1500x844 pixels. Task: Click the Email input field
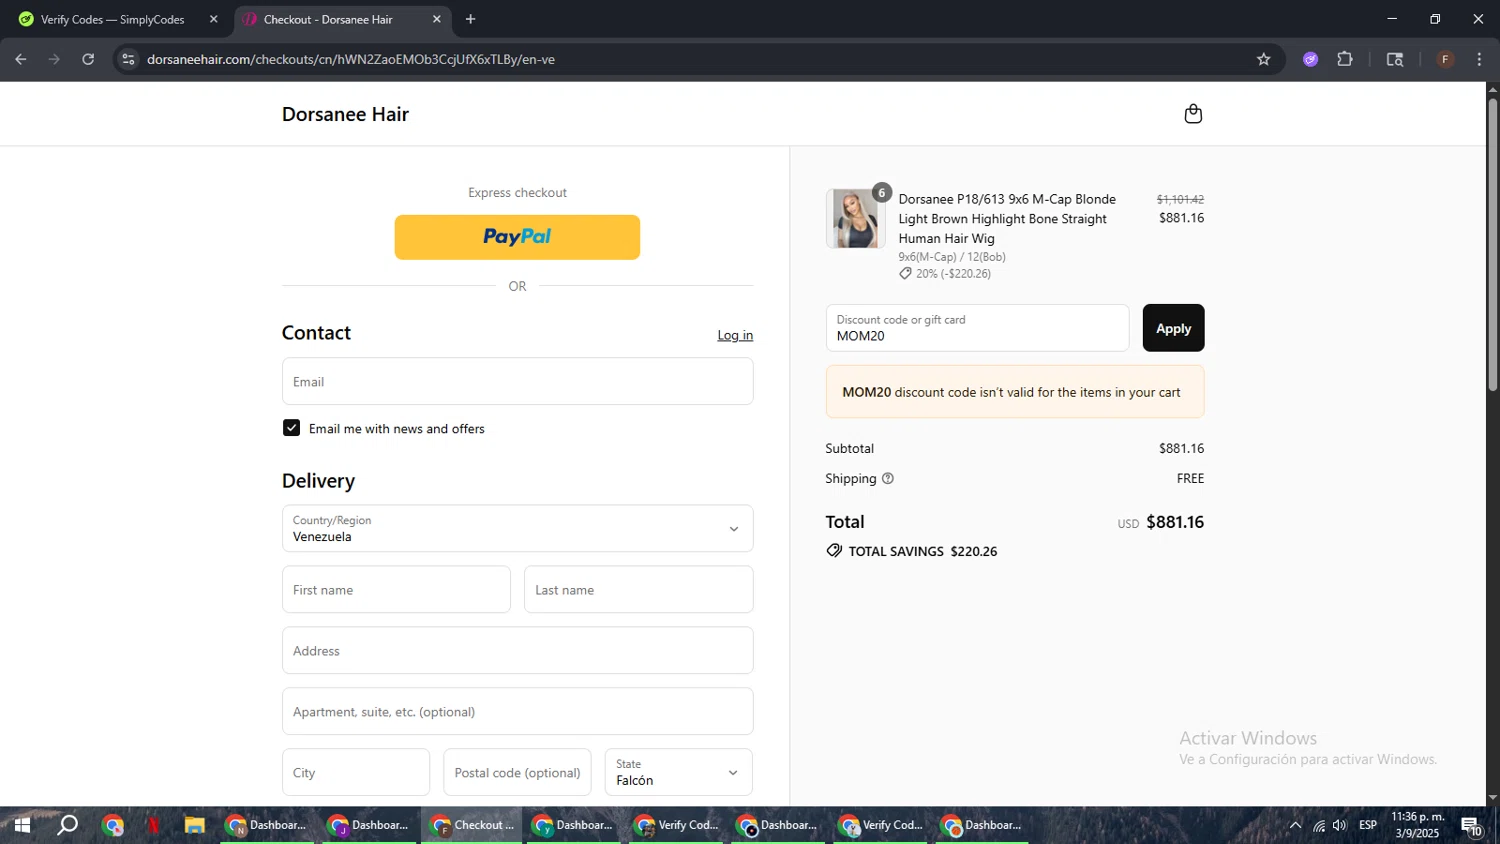tap(517, 381)
